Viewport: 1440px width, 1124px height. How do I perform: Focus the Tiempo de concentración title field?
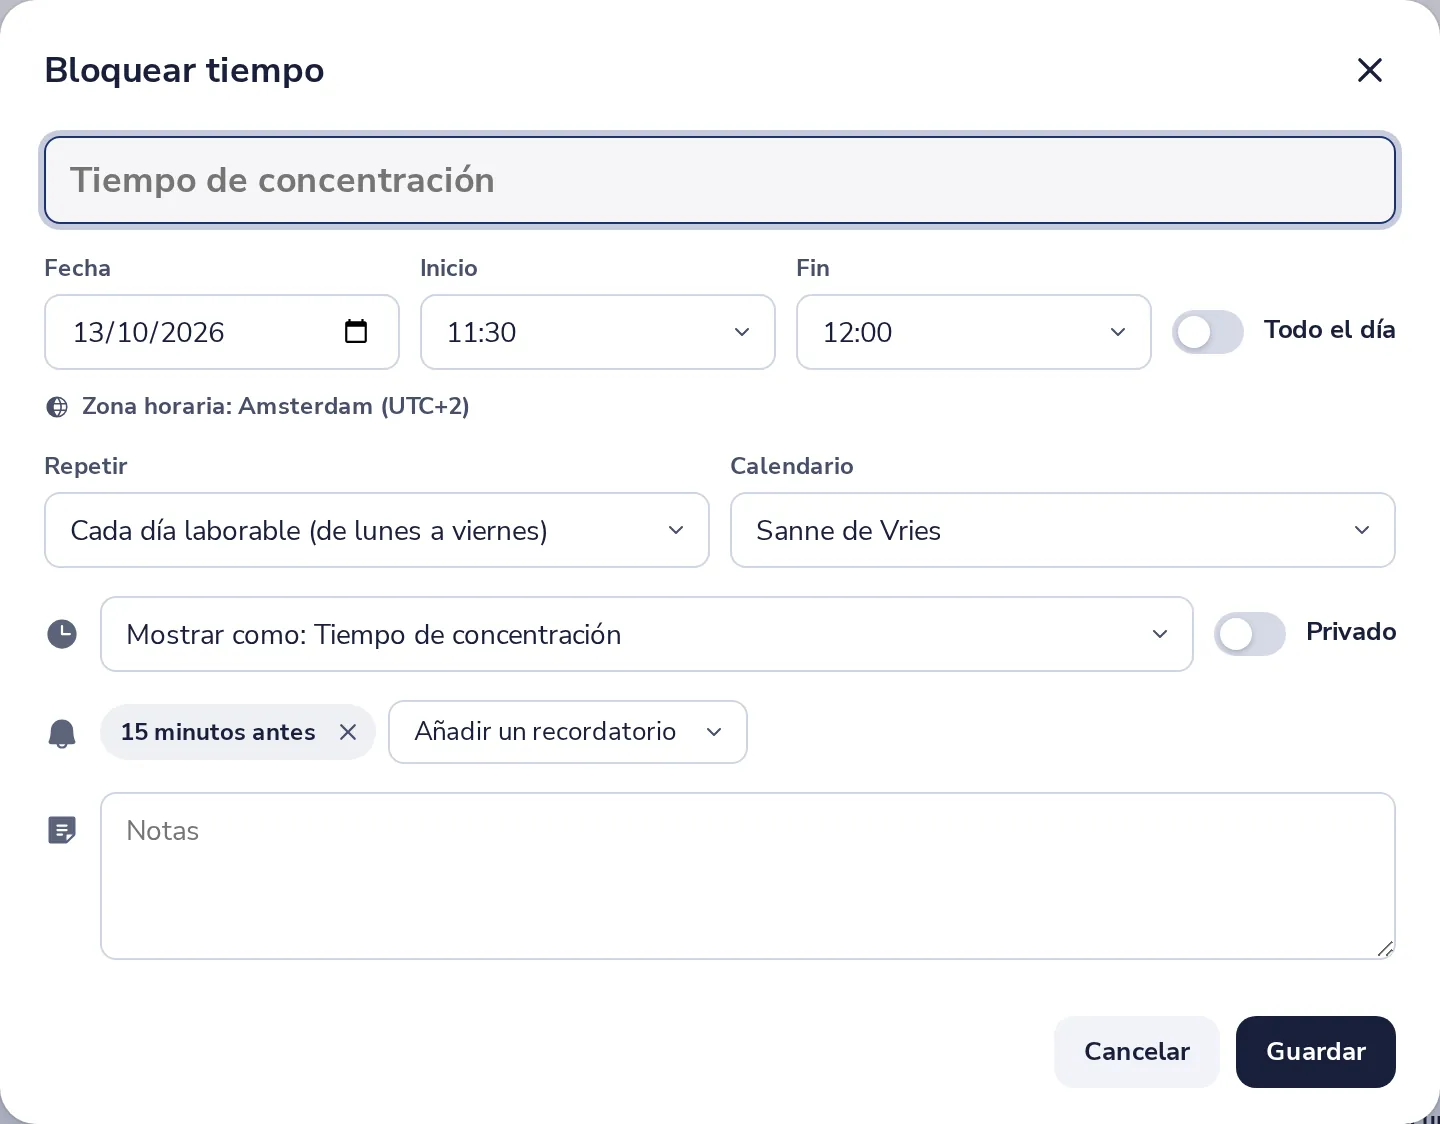pos(720,180)
